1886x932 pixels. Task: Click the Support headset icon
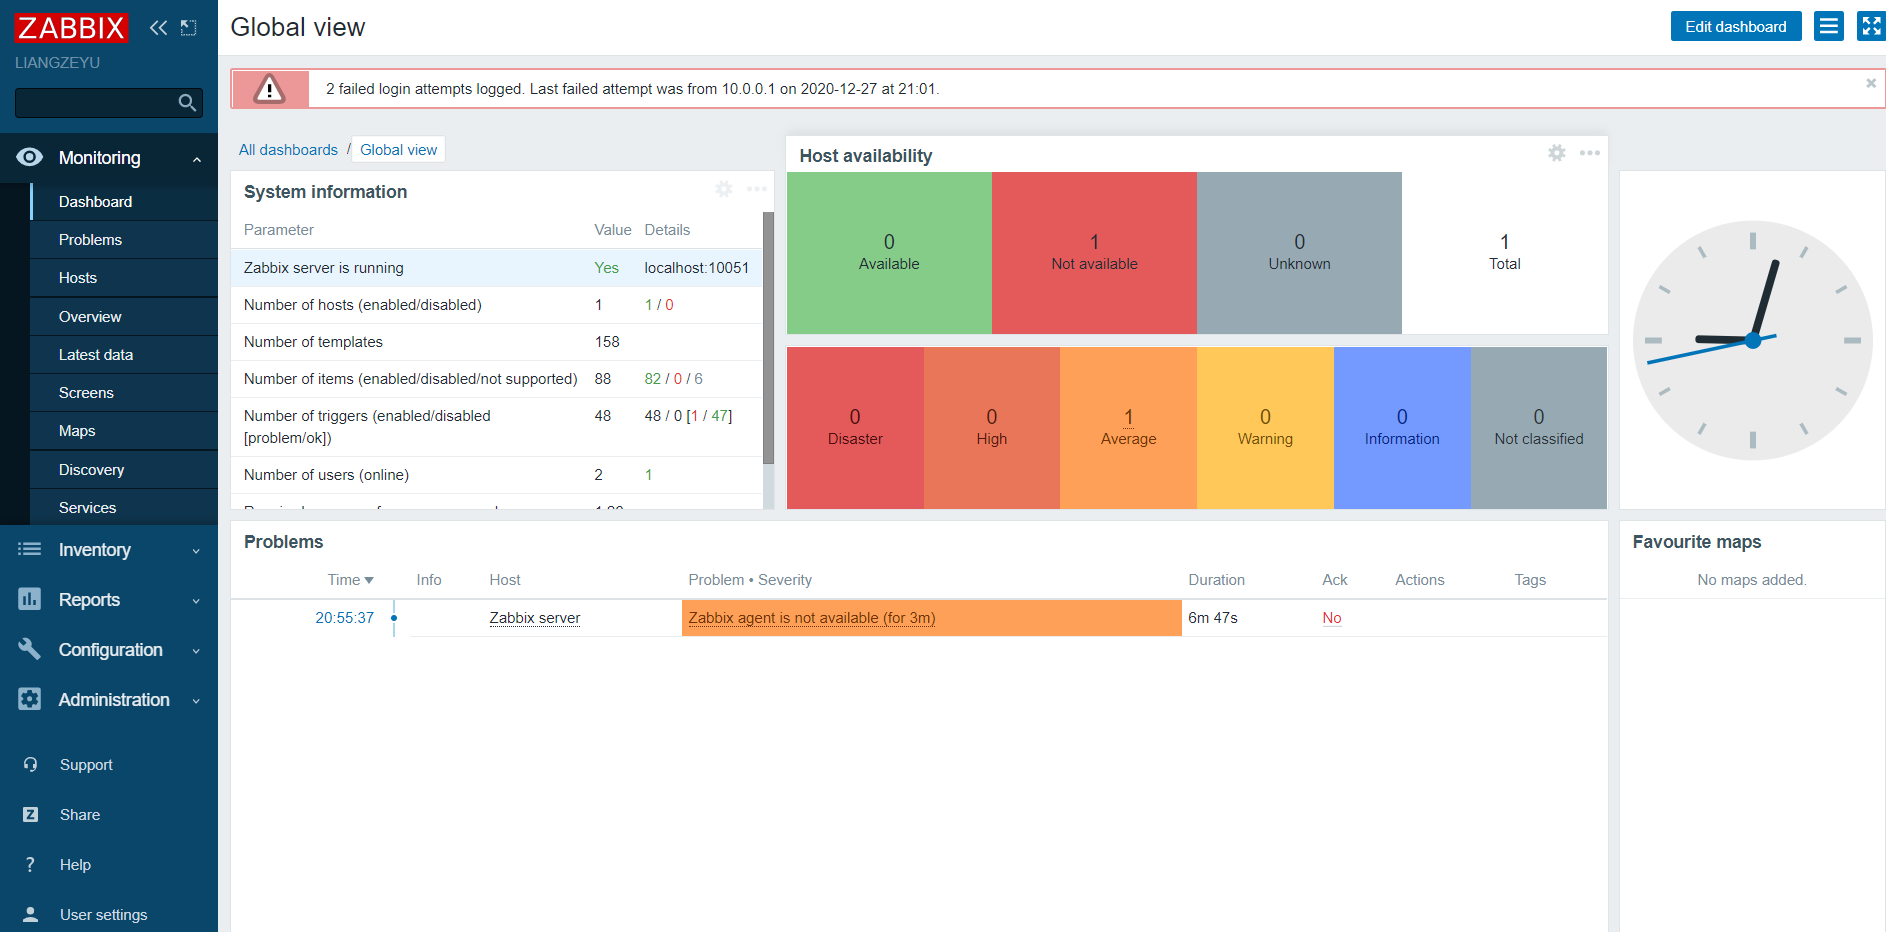[30, 764]
